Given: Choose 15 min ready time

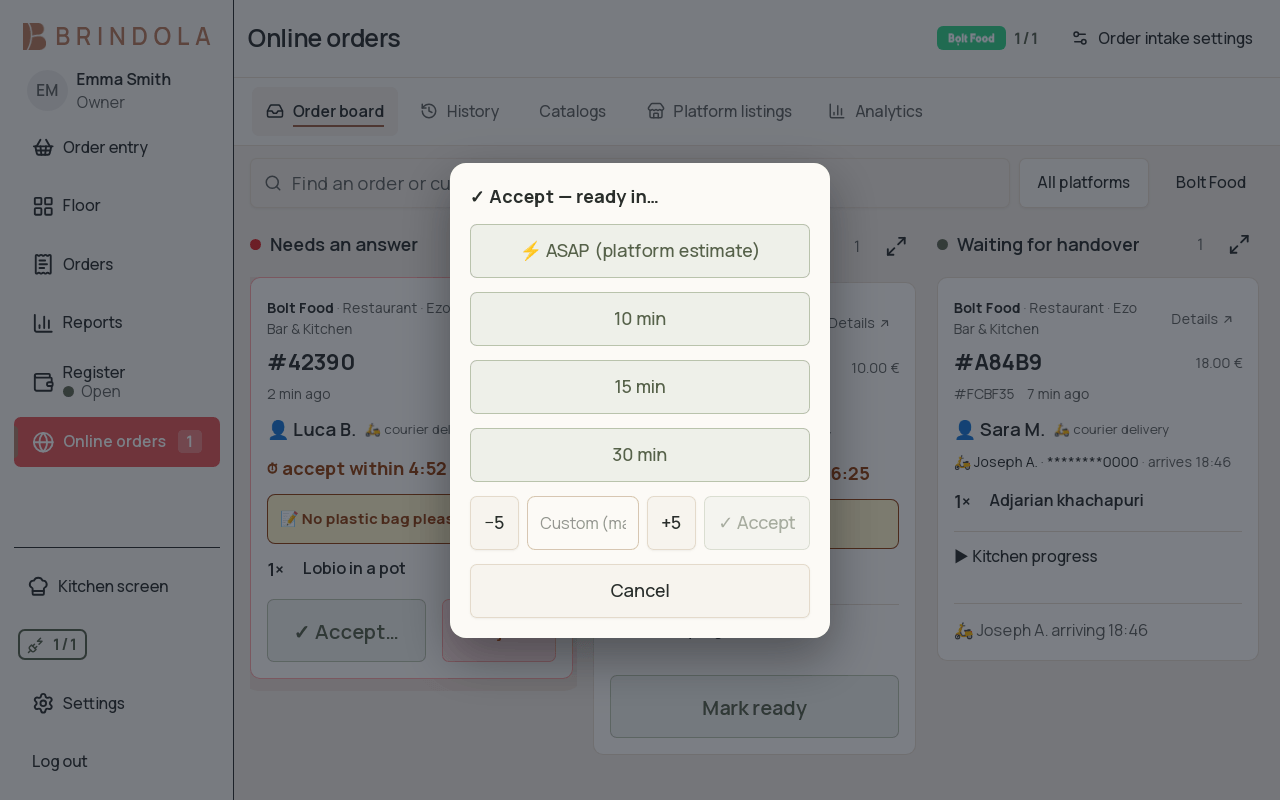Looking at the screenshot, I should click(x=640, y=387).
